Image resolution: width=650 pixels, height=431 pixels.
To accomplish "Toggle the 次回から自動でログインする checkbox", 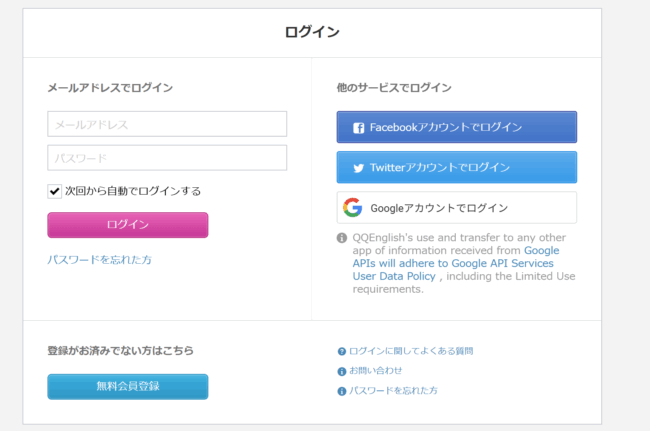I will tap(55, 191).
